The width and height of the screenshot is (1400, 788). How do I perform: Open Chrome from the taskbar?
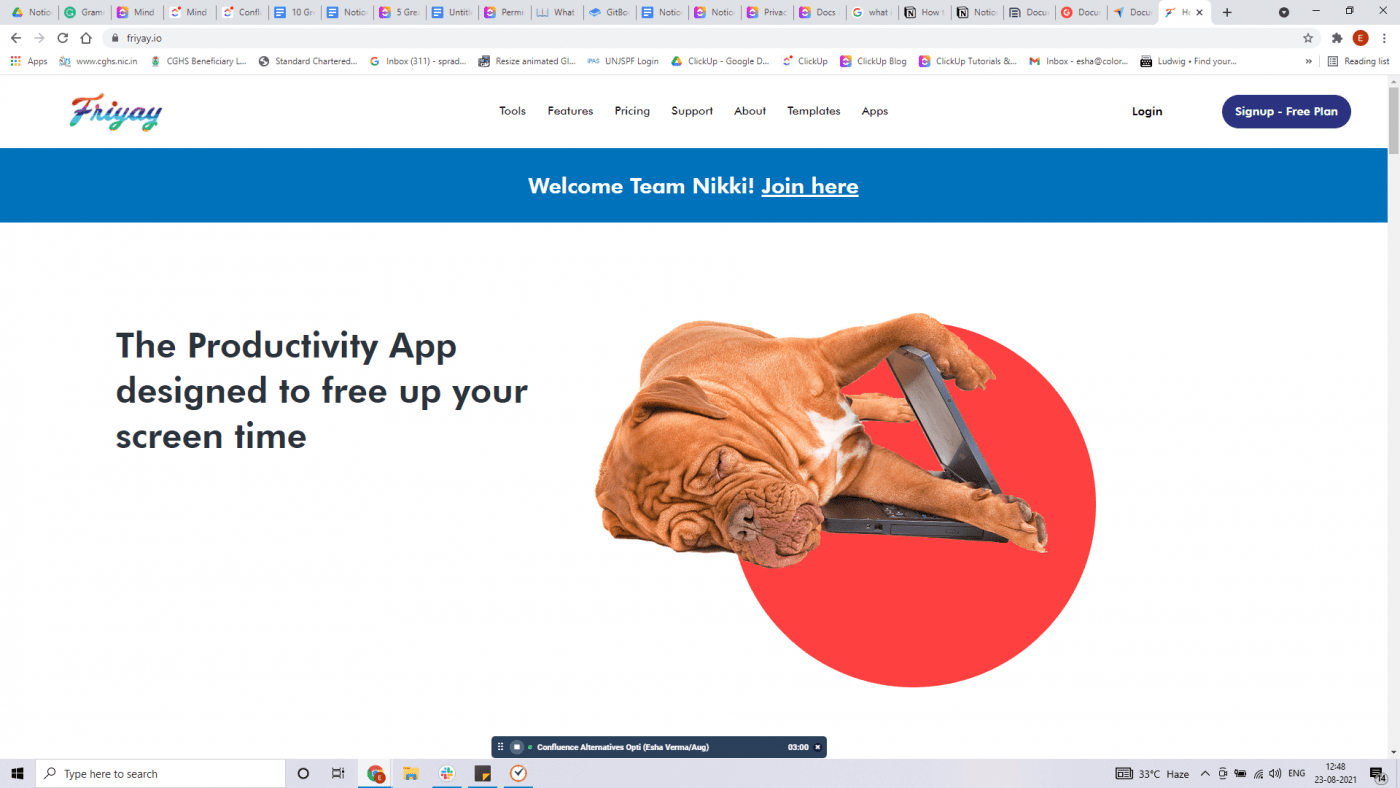(376, 773)
